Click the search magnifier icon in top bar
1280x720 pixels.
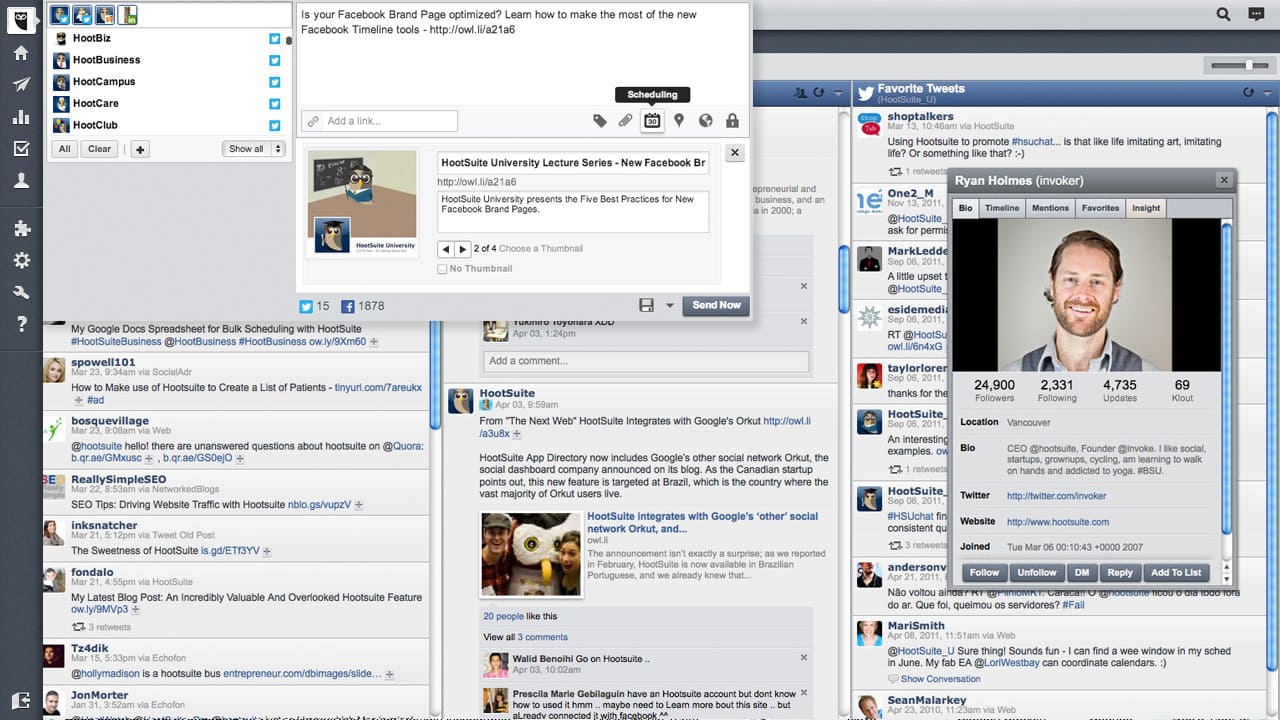(1224, 14)
